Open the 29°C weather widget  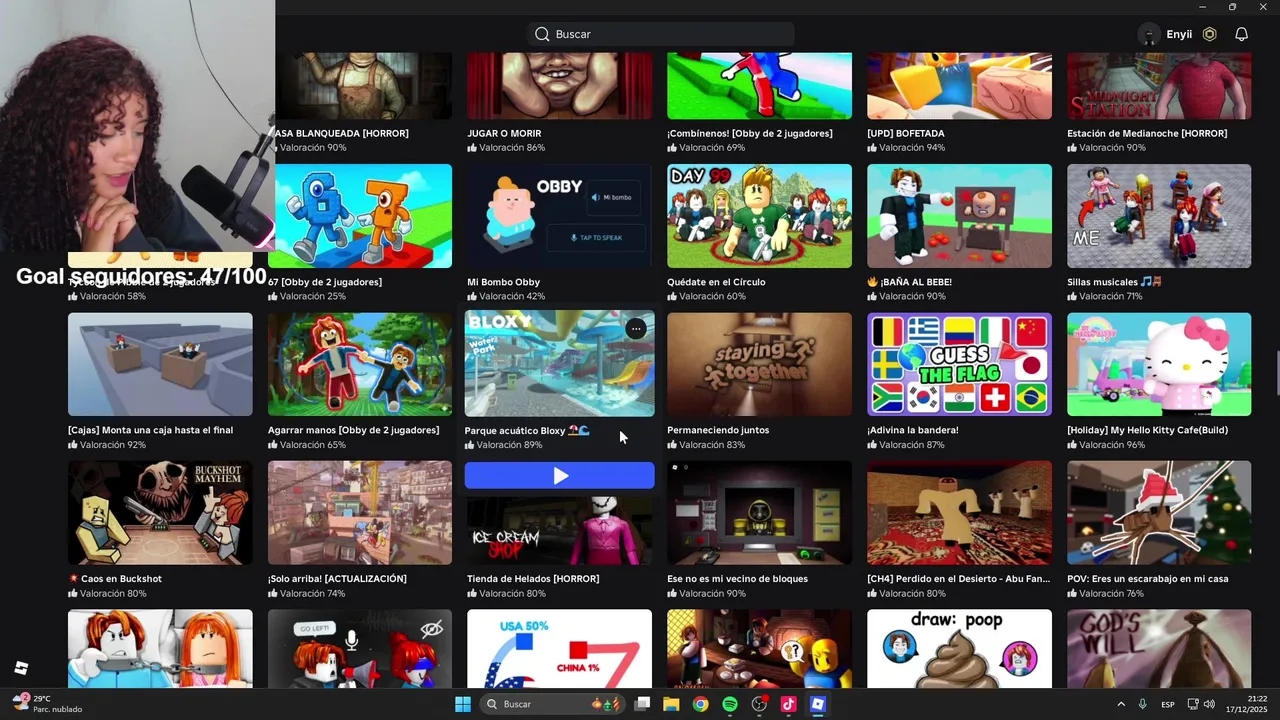tap(48, 704)
